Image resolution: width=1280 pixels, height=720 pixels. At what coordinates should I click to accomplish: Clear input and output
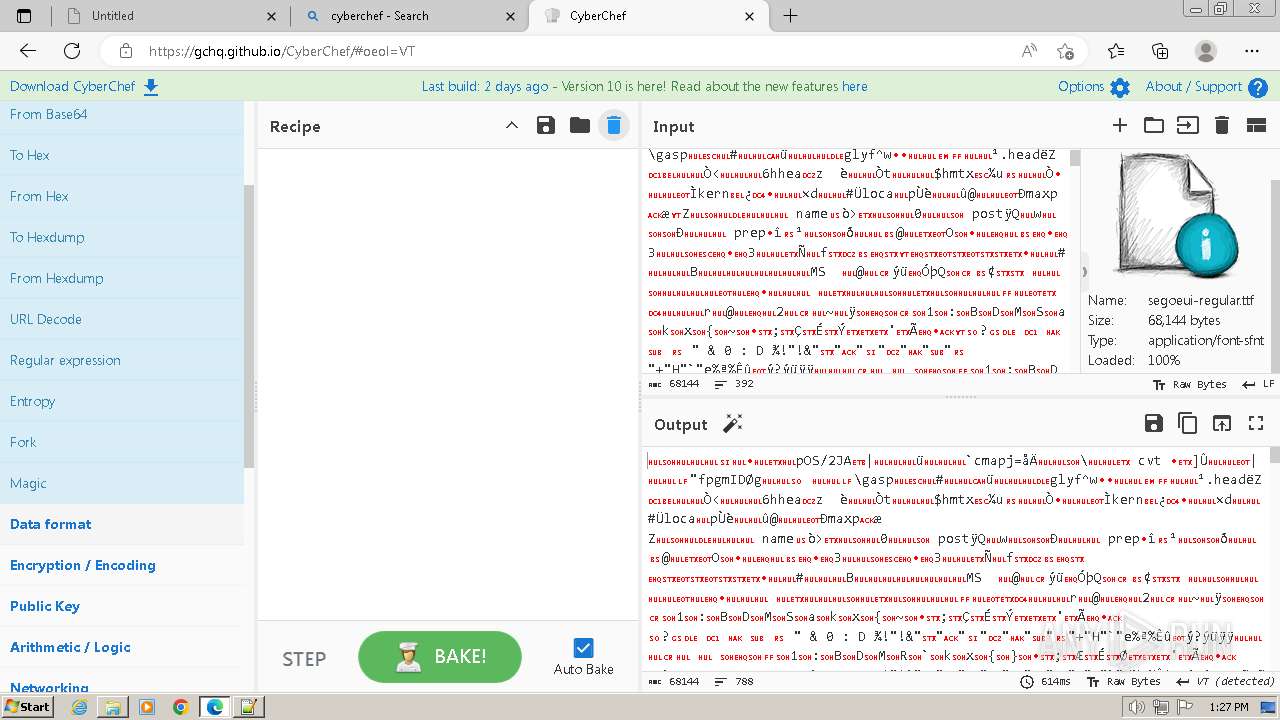1221,125
